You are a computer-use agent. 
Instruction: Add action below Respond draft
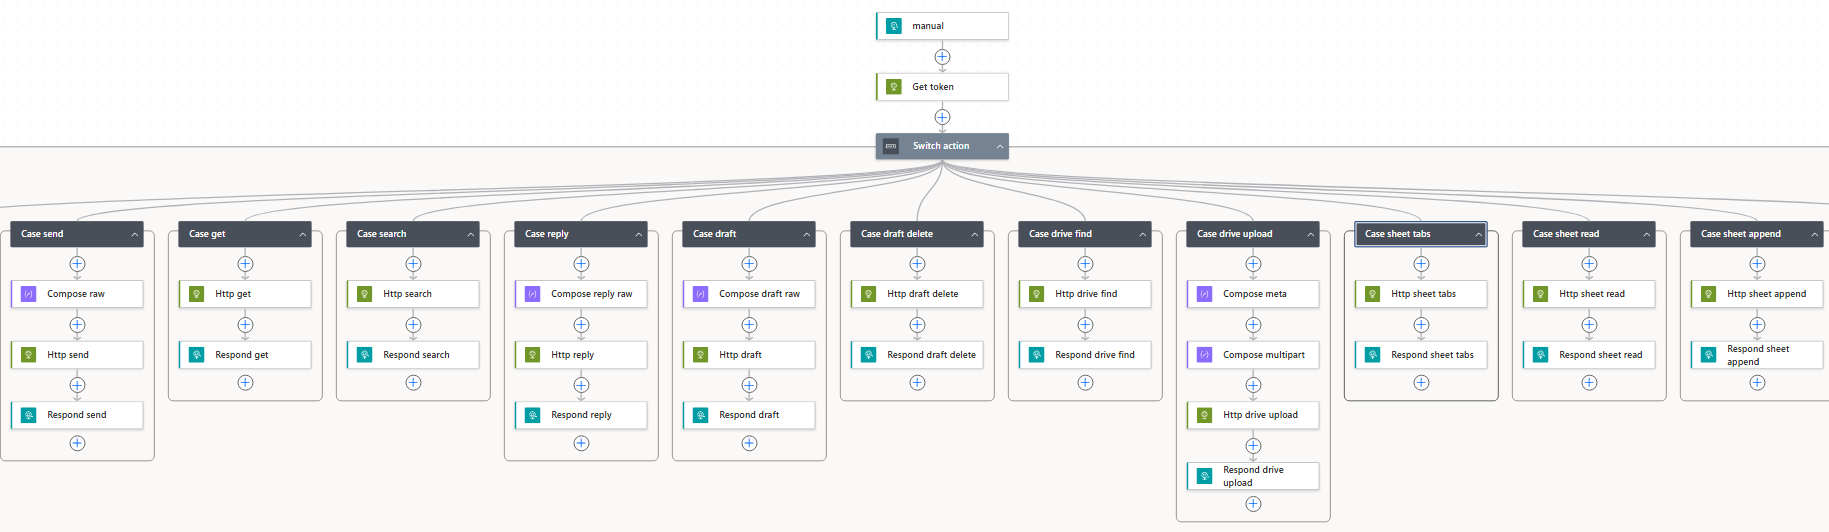[749, 443]
